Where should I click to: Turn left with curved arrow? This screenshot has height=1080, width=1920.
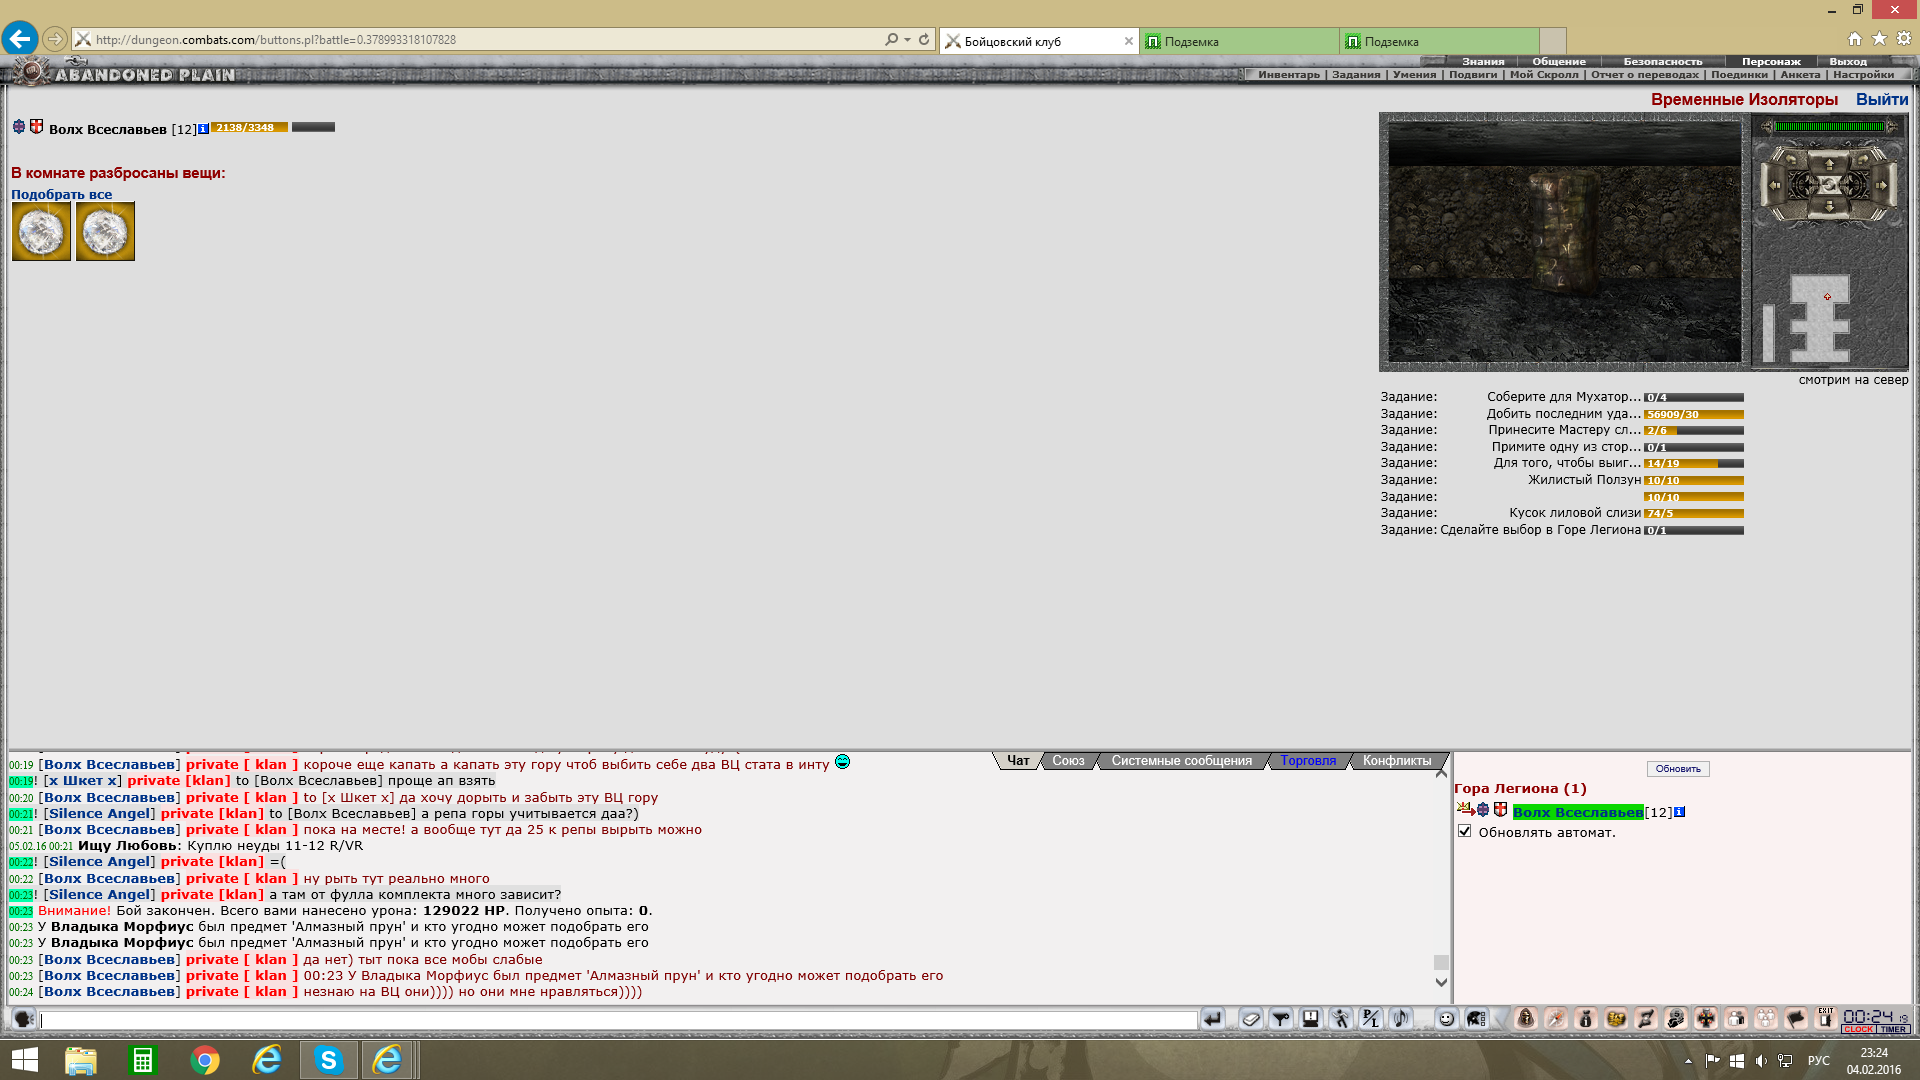pos(1791,160)
